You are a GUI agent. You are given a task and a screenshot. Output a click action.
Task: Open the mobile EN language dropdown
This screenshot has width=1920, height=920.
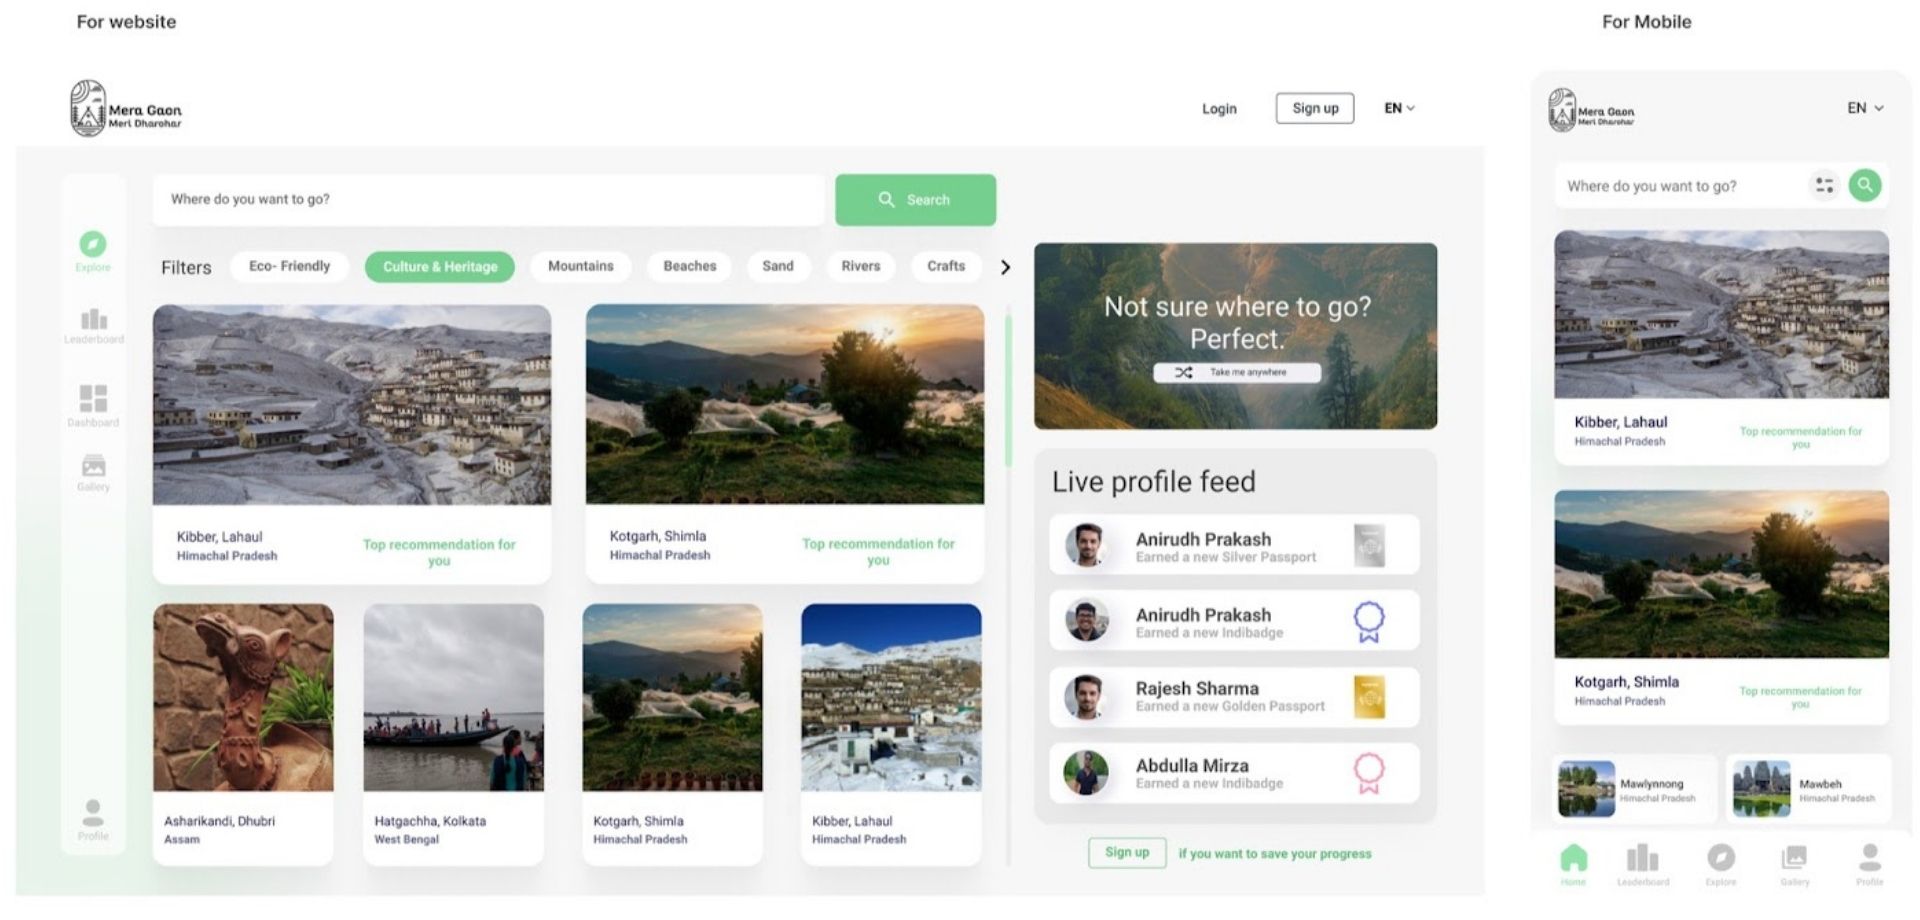pyautogui.click(x=1864, y=108)
